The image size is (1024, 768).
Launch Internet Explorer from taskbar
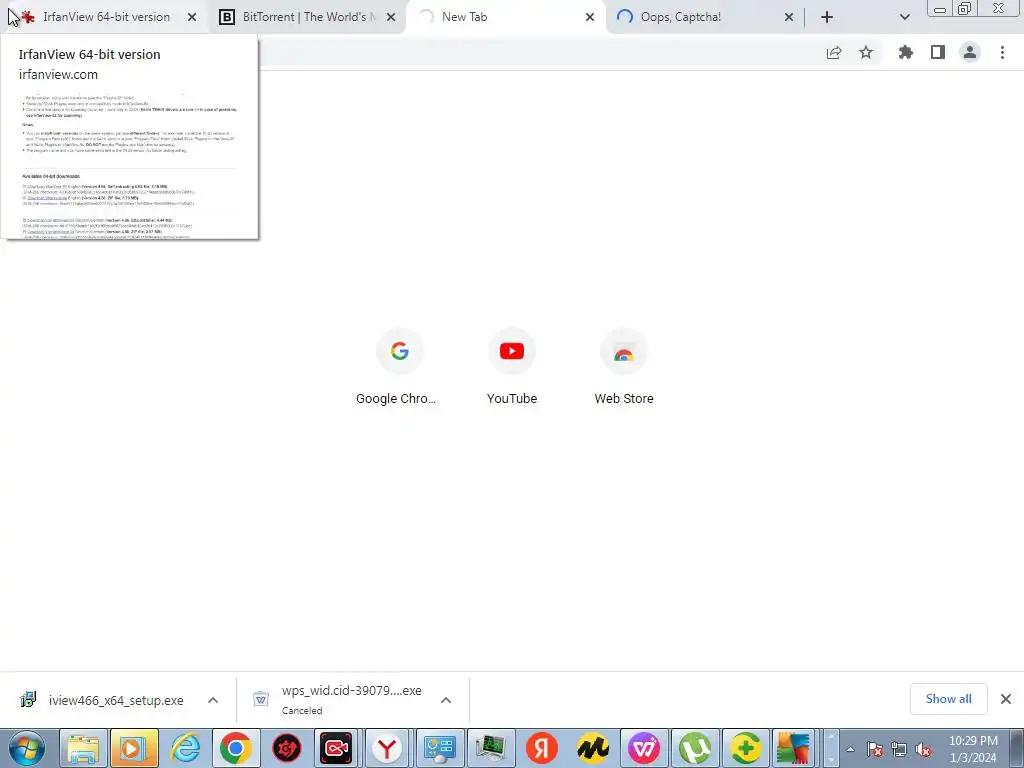185,748
